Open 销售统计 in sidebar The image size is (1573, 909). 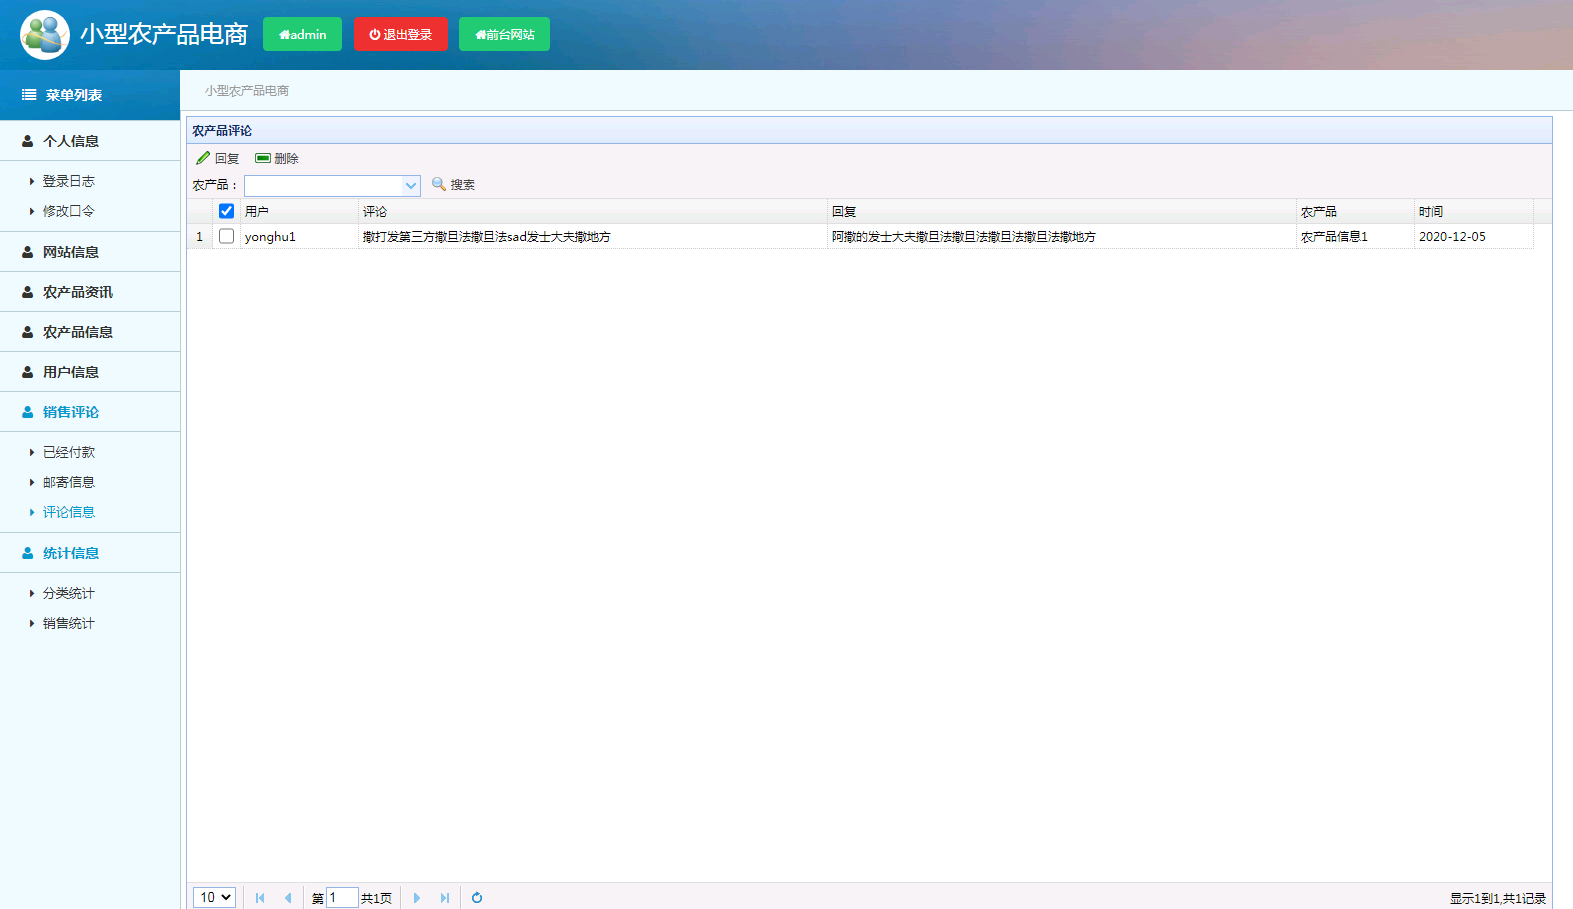[x=68, y=623]
